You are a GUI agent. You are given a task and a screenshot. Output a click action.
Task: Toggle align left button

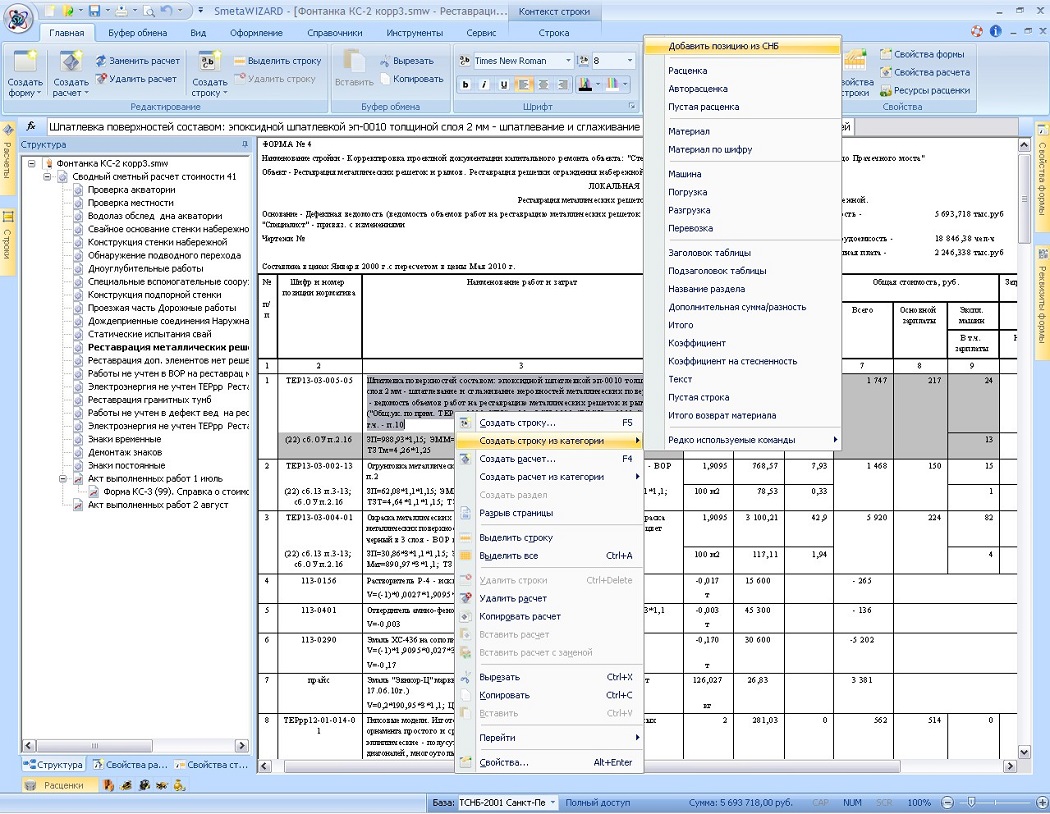[524, 84]
